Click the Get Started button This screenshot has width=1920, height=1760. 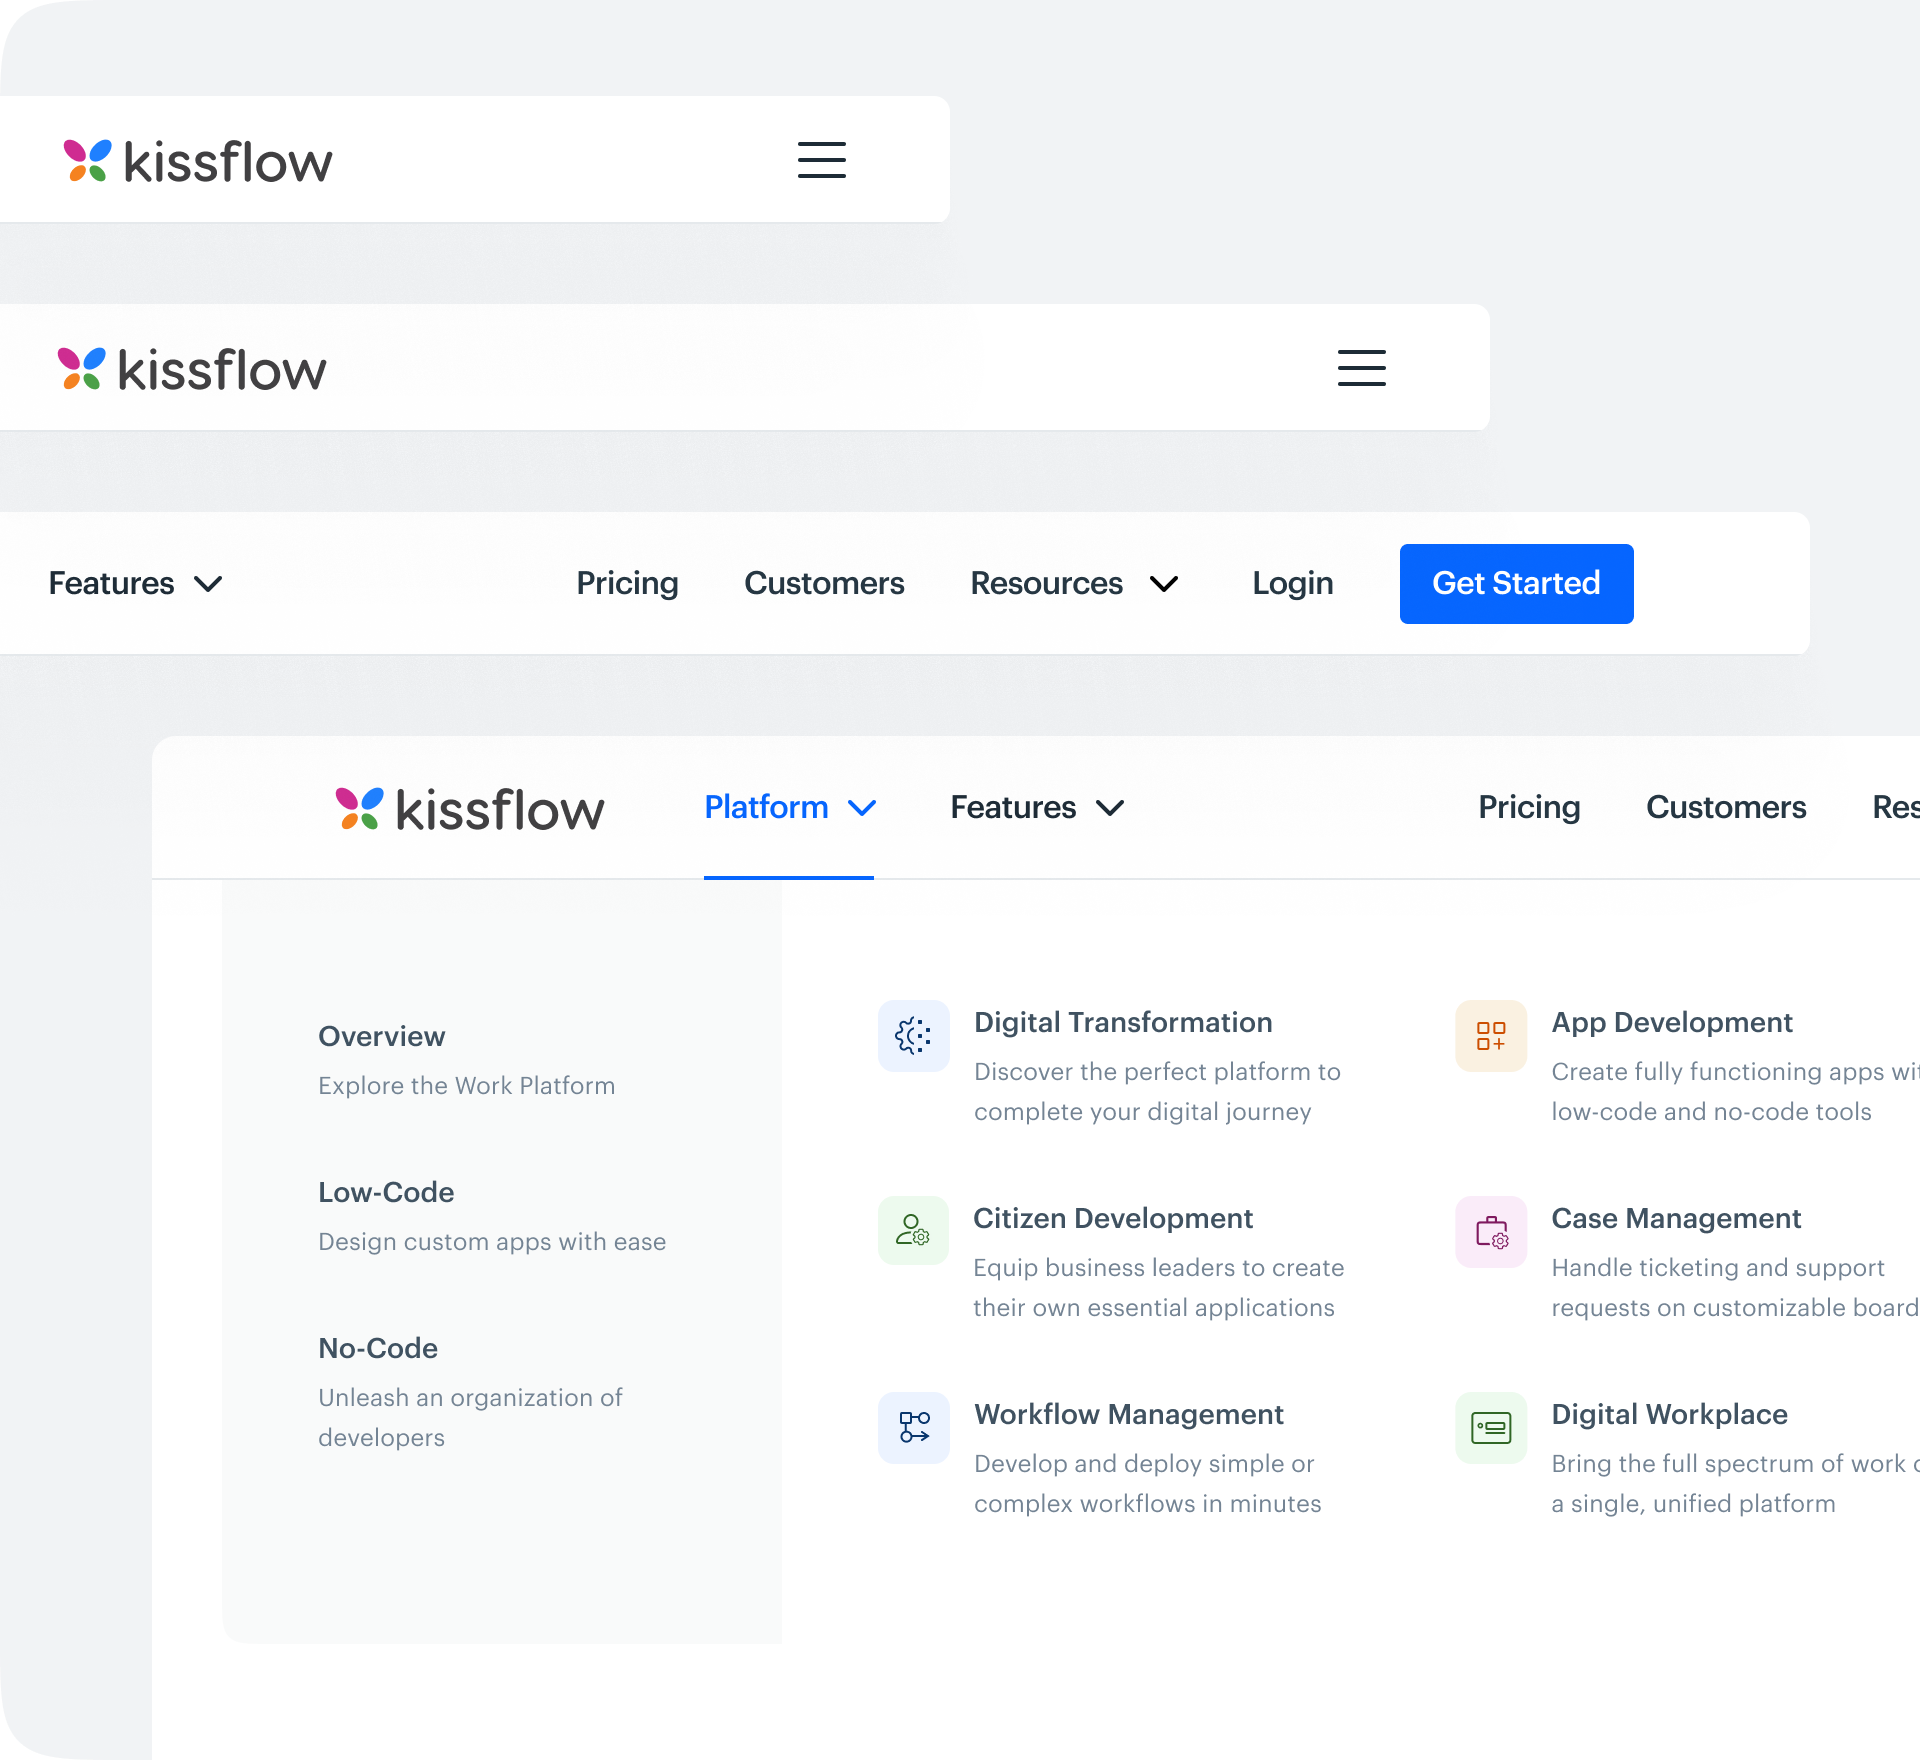point(1517,584)
